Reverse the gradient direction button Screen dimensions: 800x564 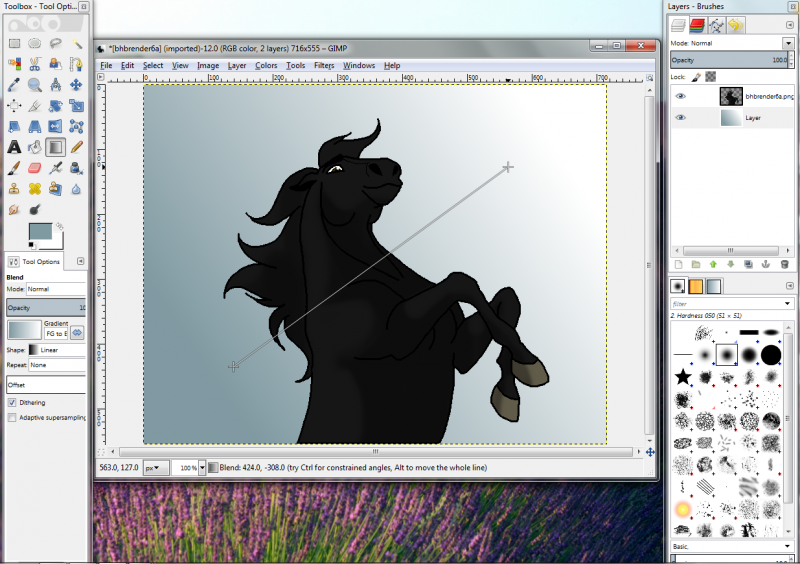coord(77,333)
